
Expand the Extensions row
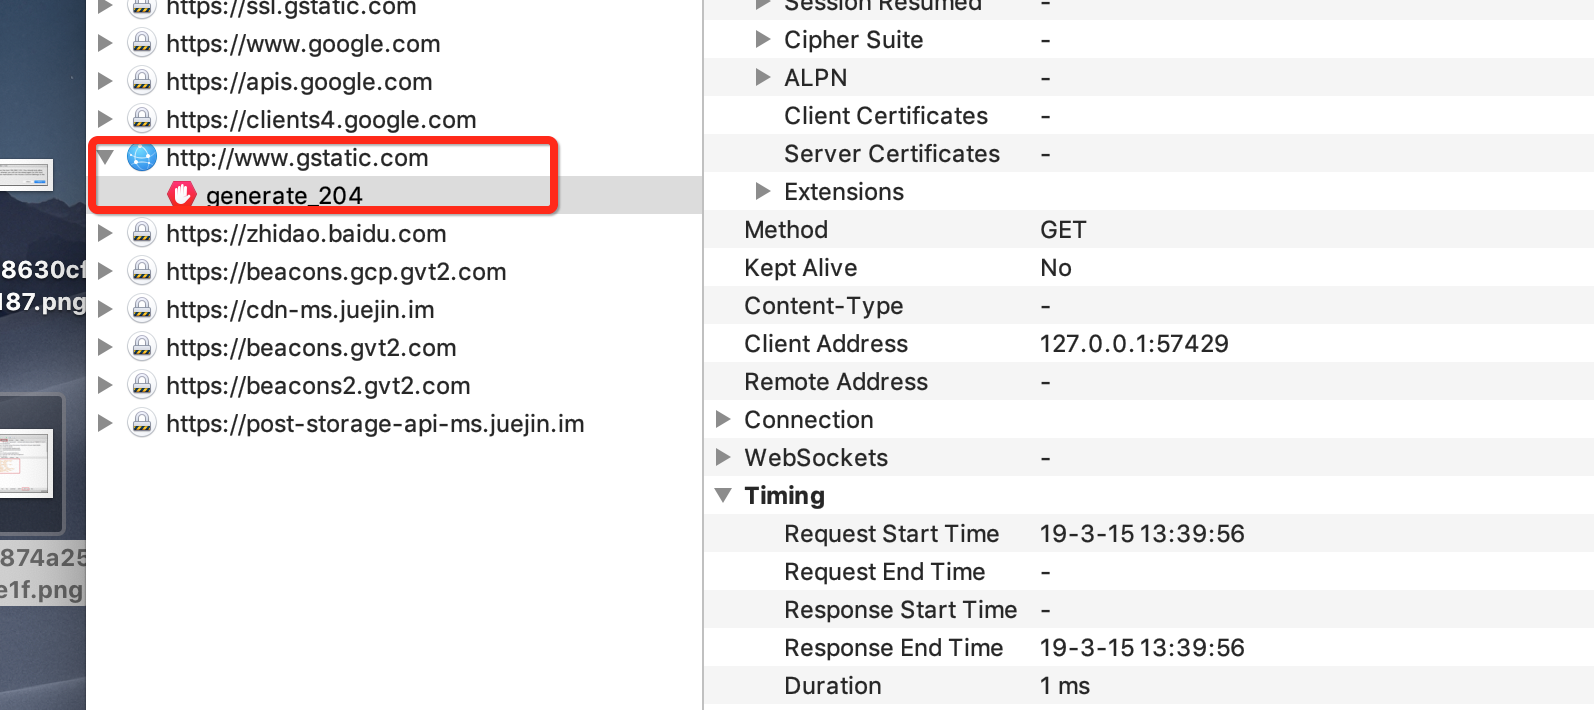(x=763, y=191)
